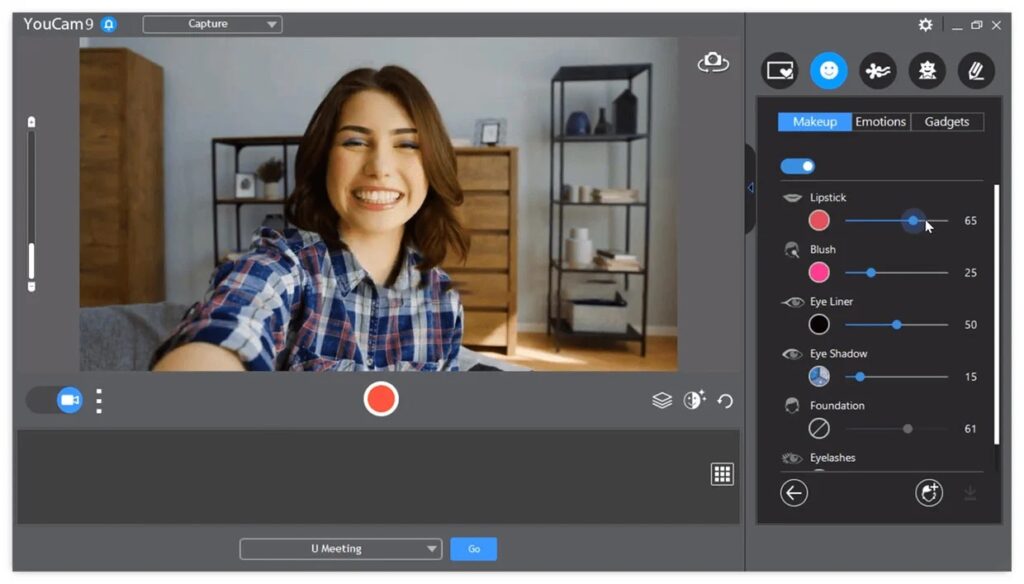This screenshot has width=1024, height=584.
Task: Click the makeup panel vertical scrollbar
Action: pyautogui.click(x=997, y=314)
